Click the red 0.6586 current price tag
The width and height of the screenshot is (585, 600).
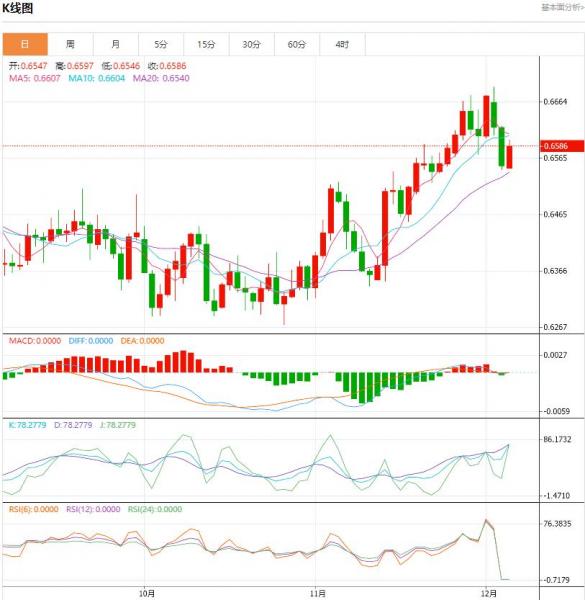pos(562,146)
